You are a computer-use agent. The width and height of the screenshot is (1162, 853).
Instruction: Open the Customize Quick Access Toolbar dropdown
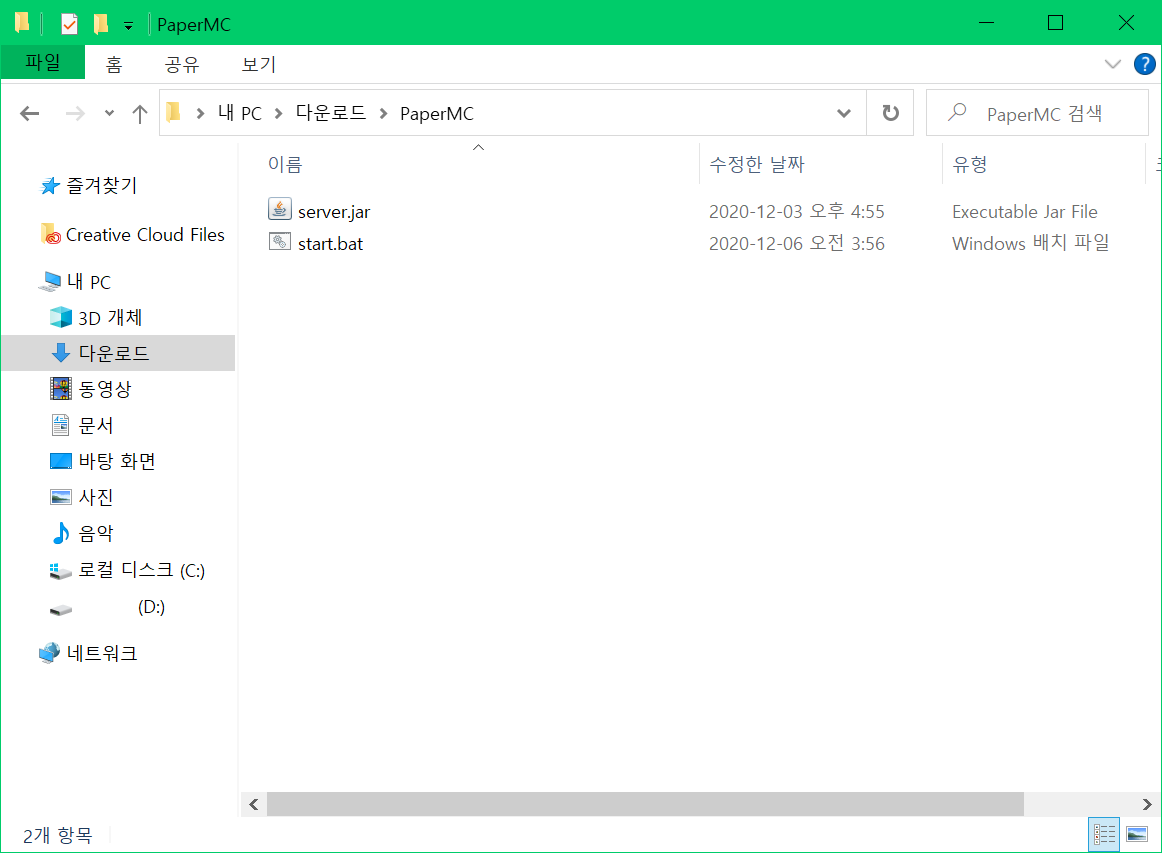[128, 26]
